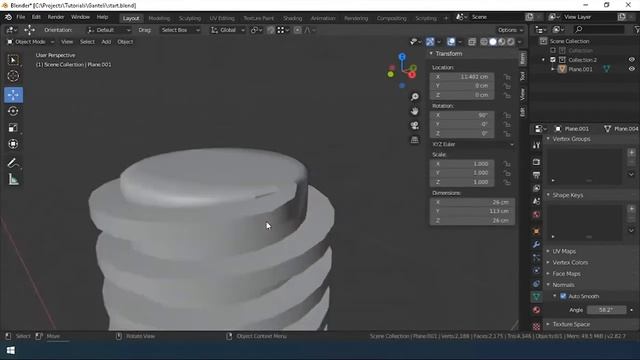Click the Pan view hand icon
This screenshot has width=640, height=360.
[414, 111]
